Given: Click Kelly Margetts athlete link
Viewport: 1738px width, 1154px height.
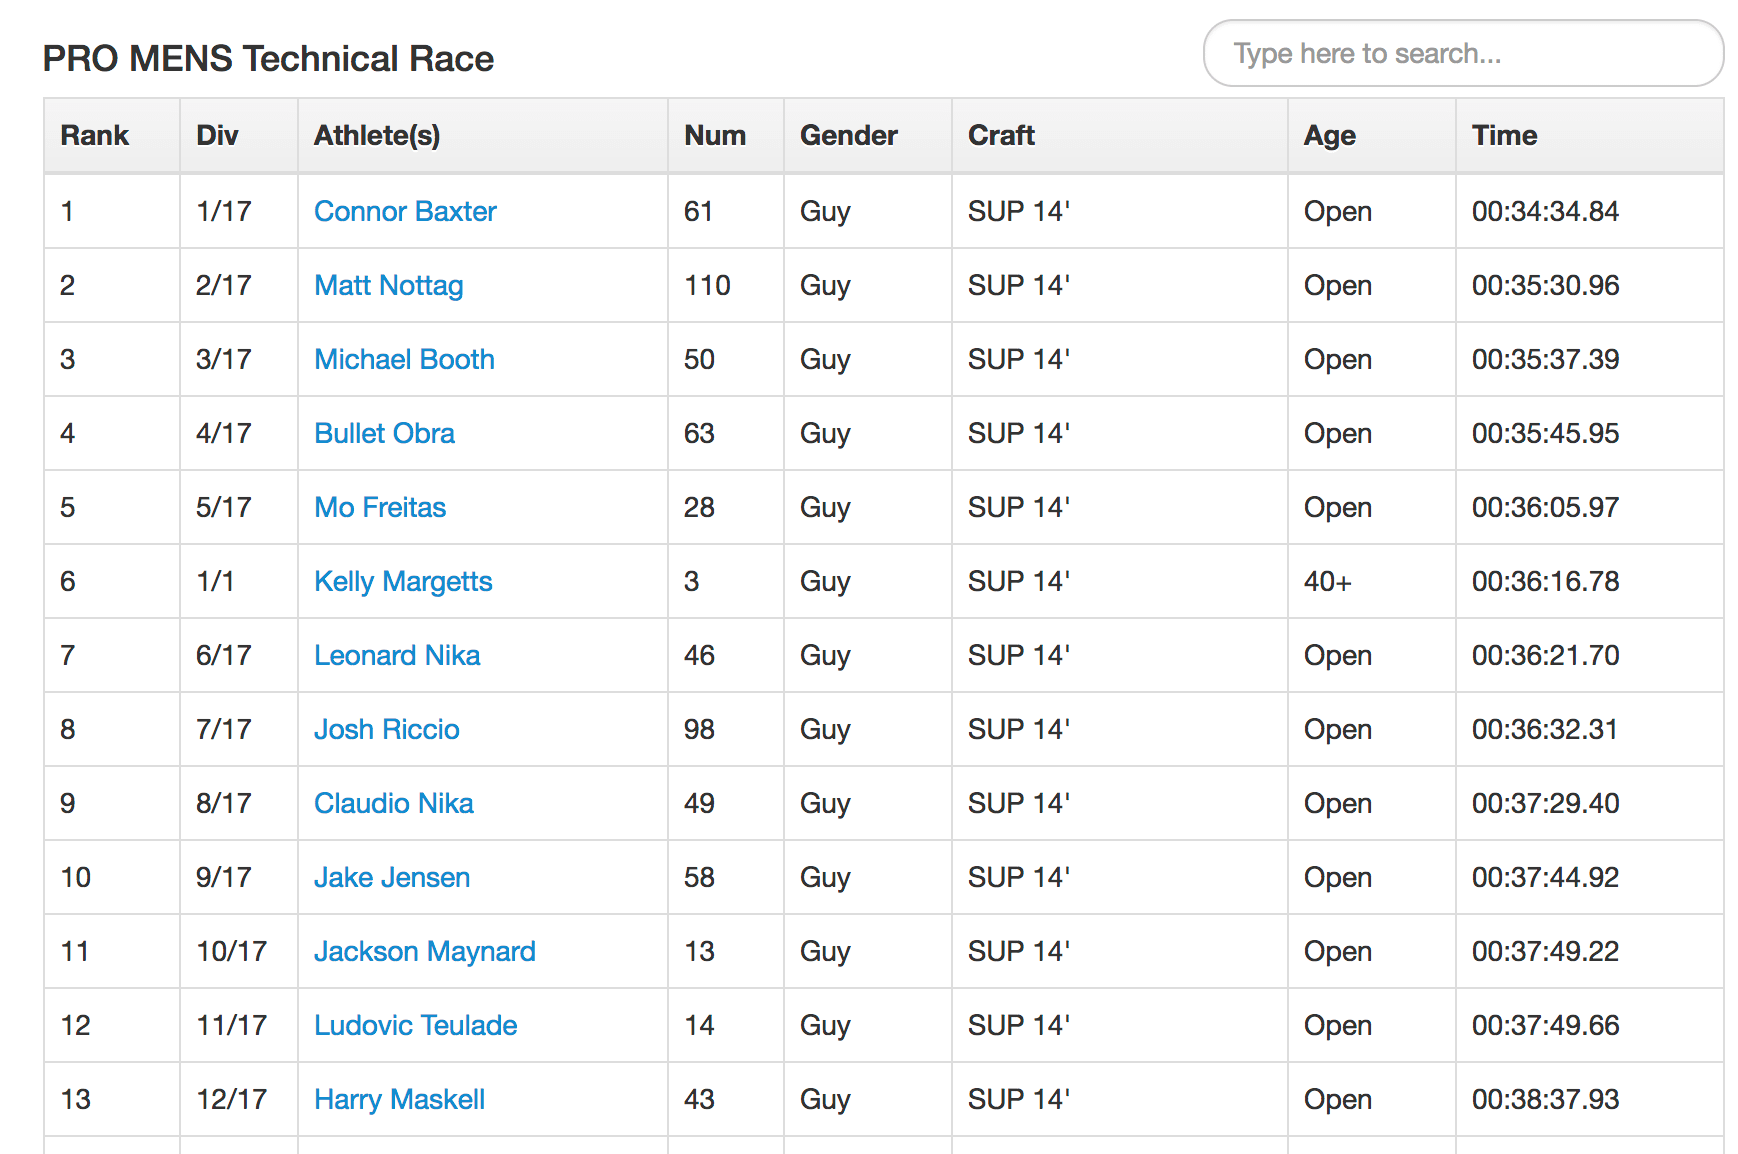Looking at the screenshot, I should (403, 581).
